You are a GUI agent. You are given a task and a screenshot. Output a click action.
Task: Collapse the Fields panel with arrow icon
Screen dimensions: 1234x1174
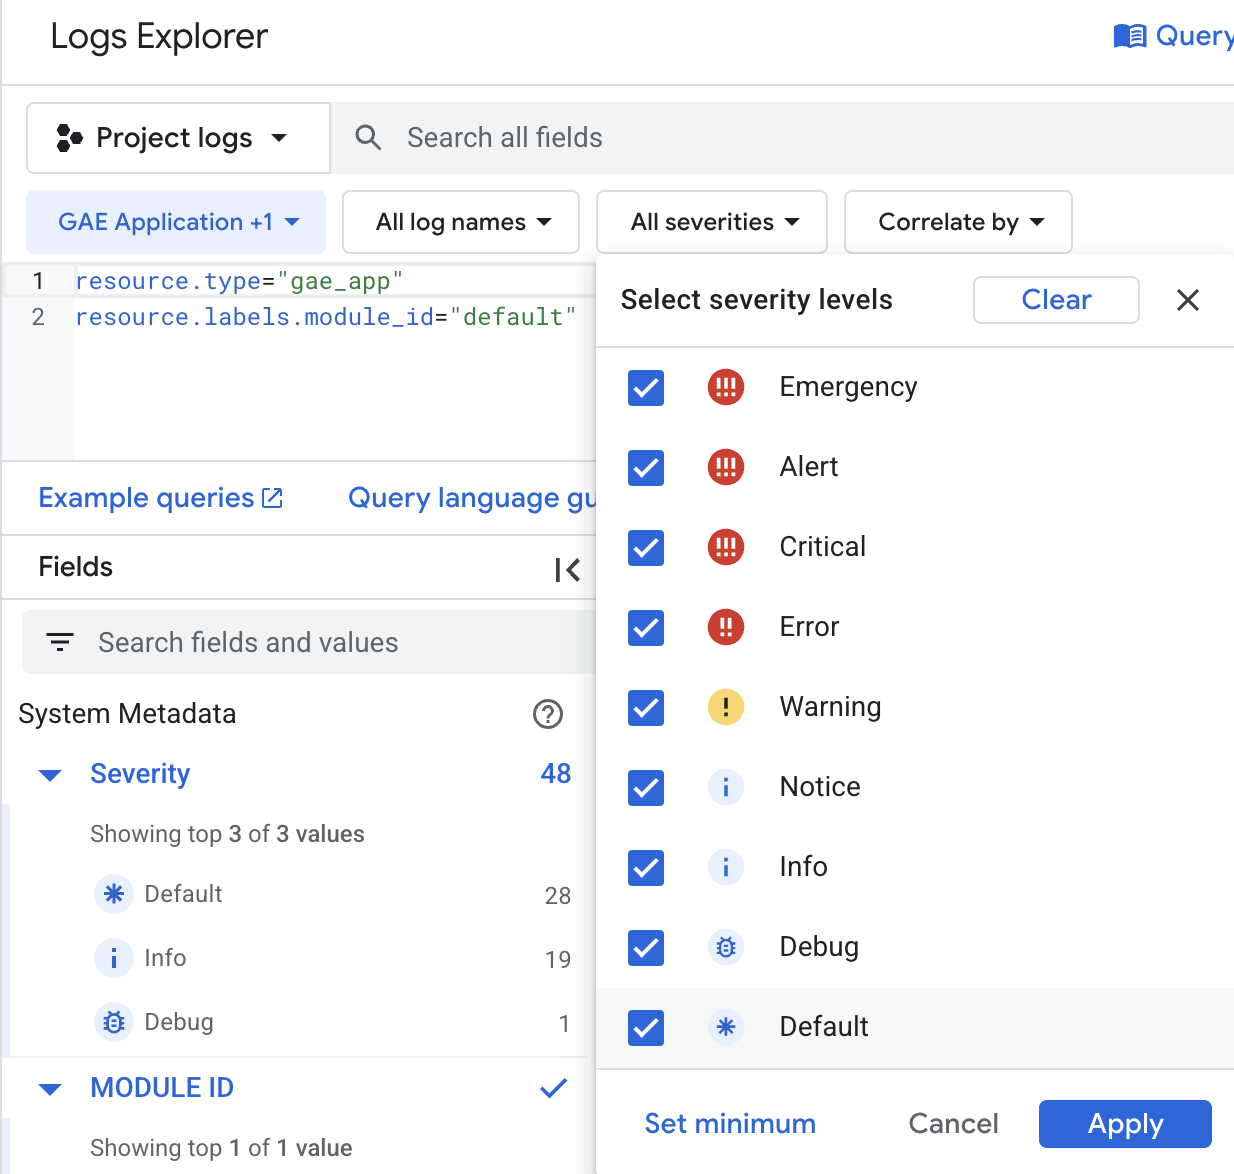[567, 570]
